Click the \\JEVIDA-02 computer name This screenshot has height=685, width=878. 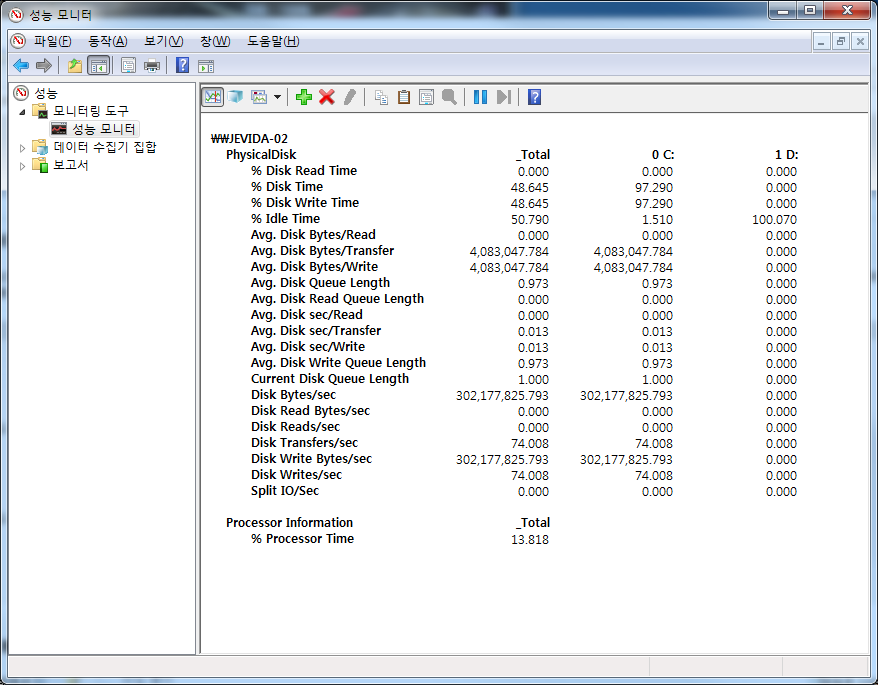[x=249, y=138]
